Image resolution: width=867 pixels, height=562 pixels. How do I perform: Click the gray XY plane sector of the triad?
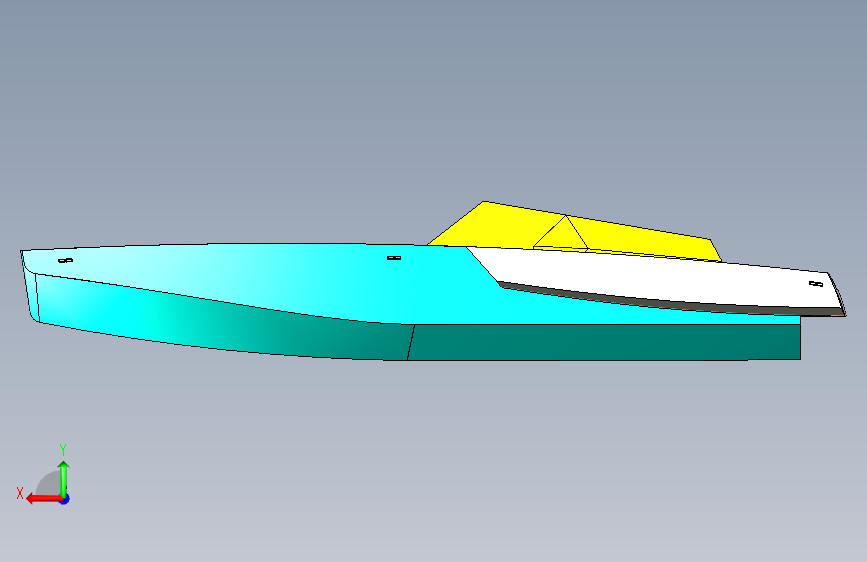point(48,484)
